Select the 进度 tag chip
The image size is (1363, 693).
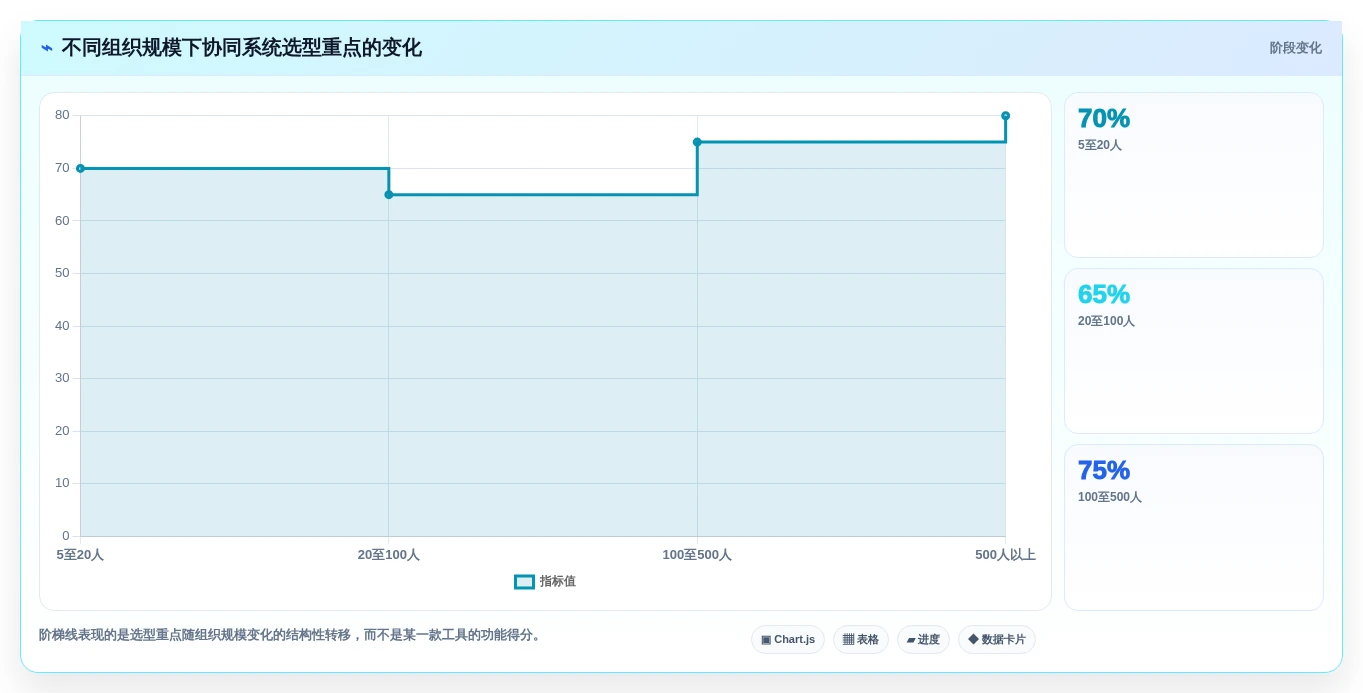pyautogui.click(x=923, y=640)
